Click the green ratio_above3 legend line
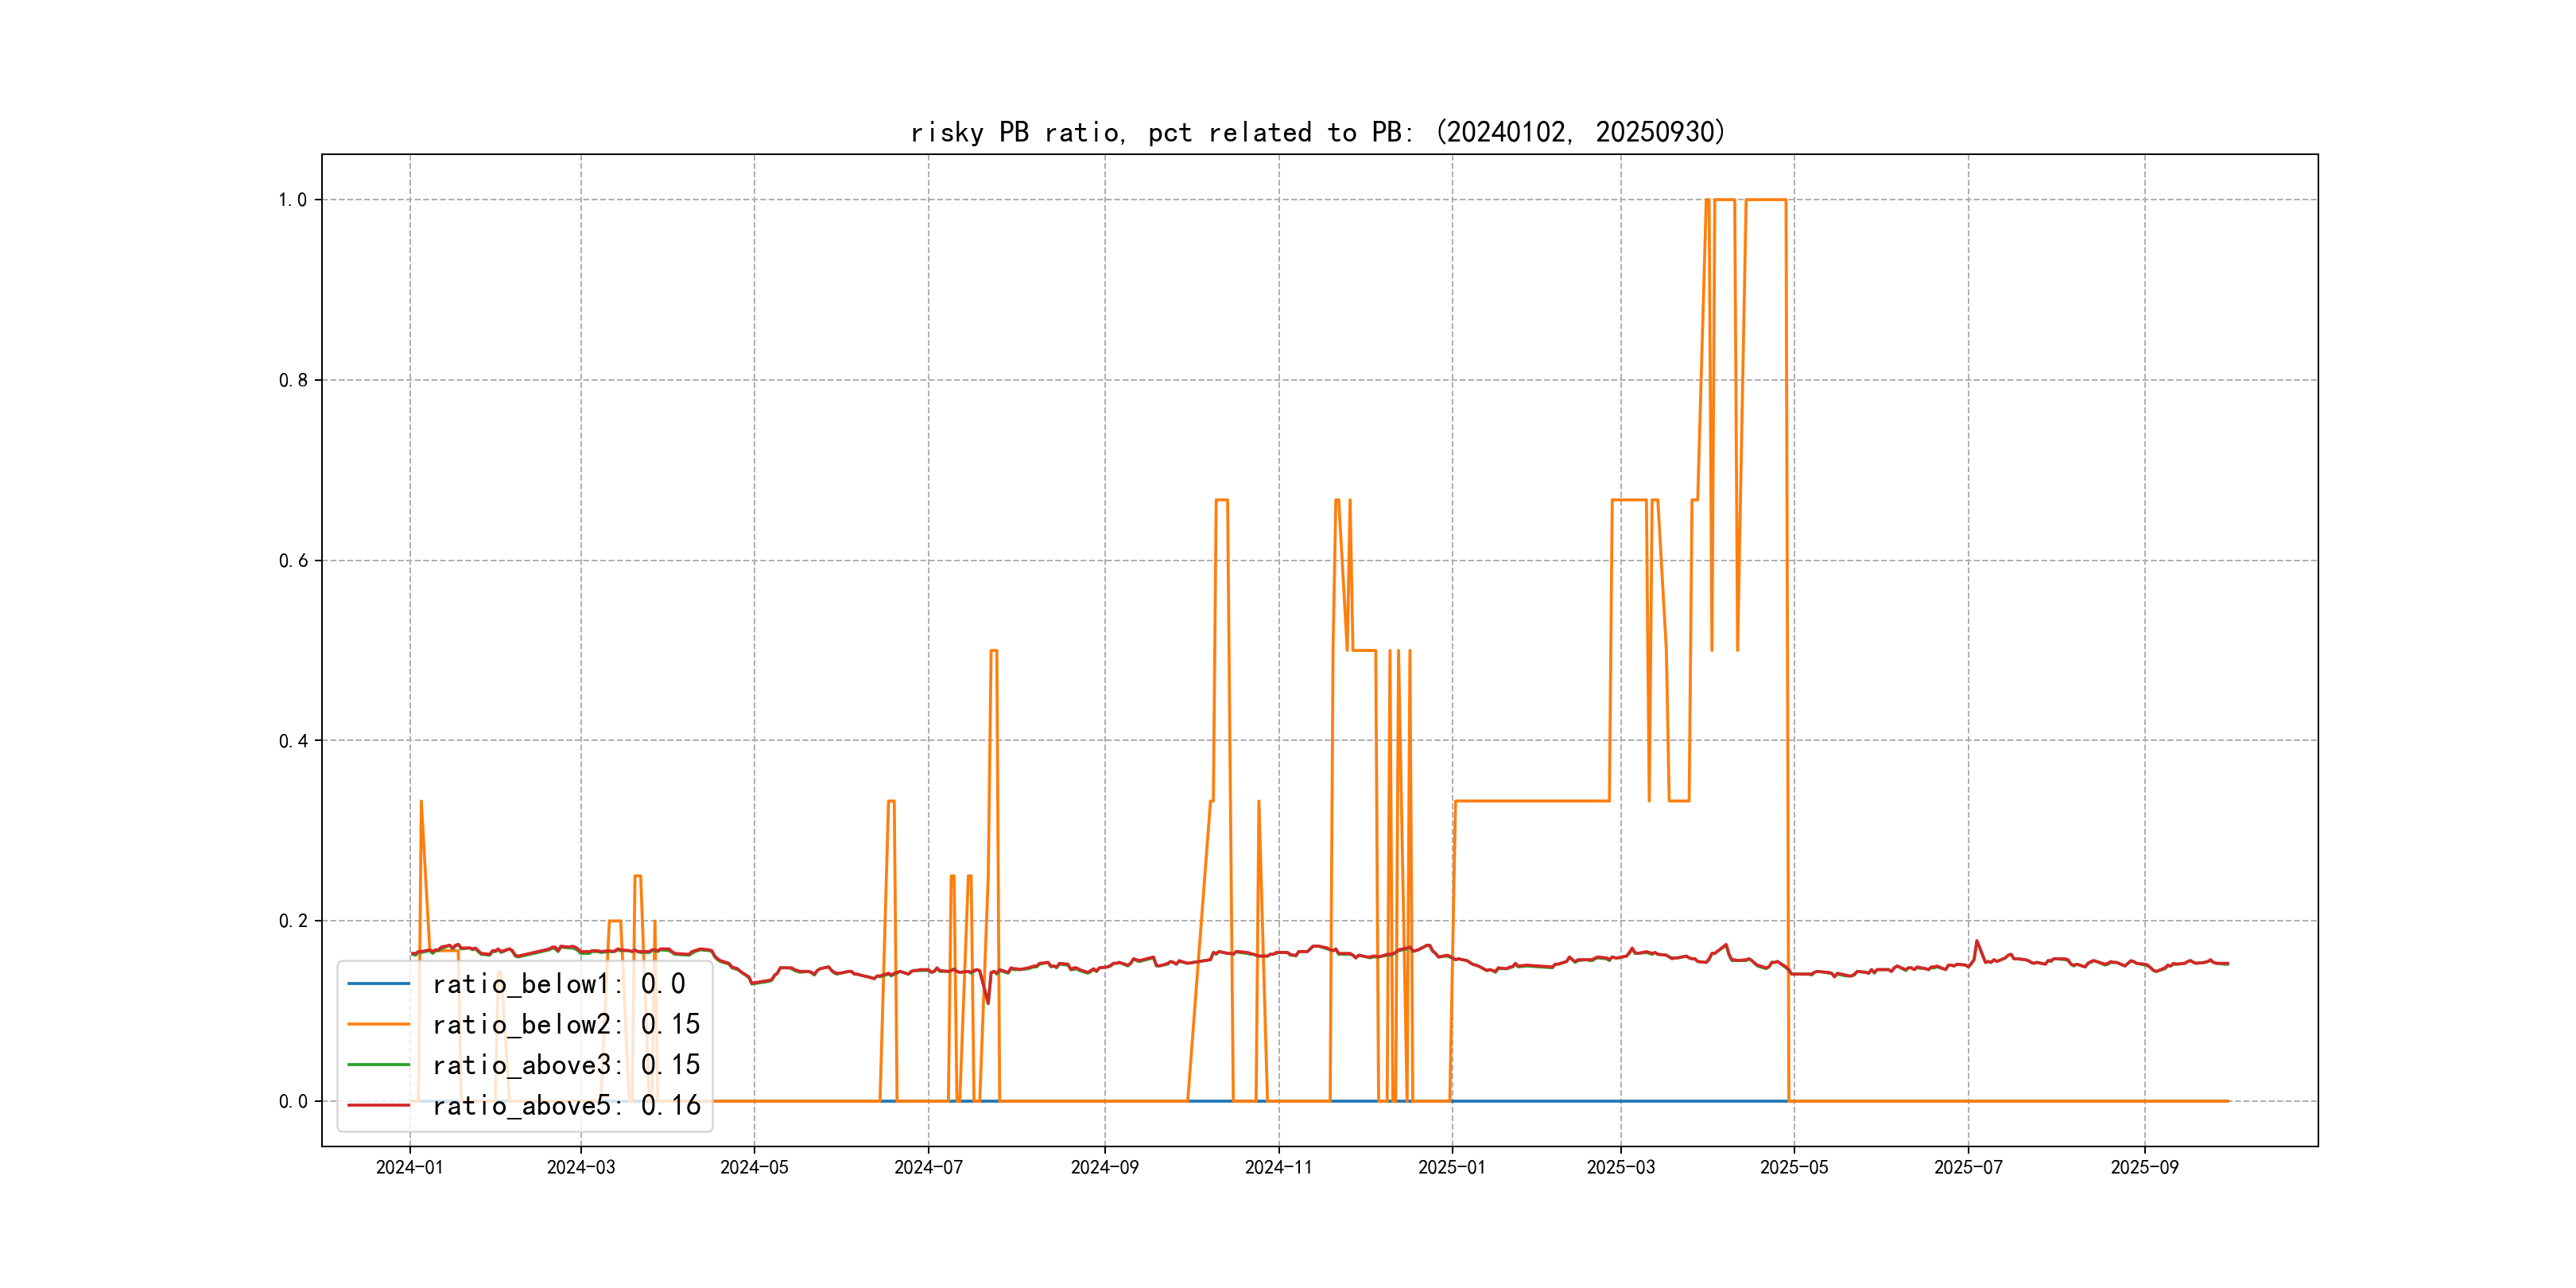 pos(378,1065)
